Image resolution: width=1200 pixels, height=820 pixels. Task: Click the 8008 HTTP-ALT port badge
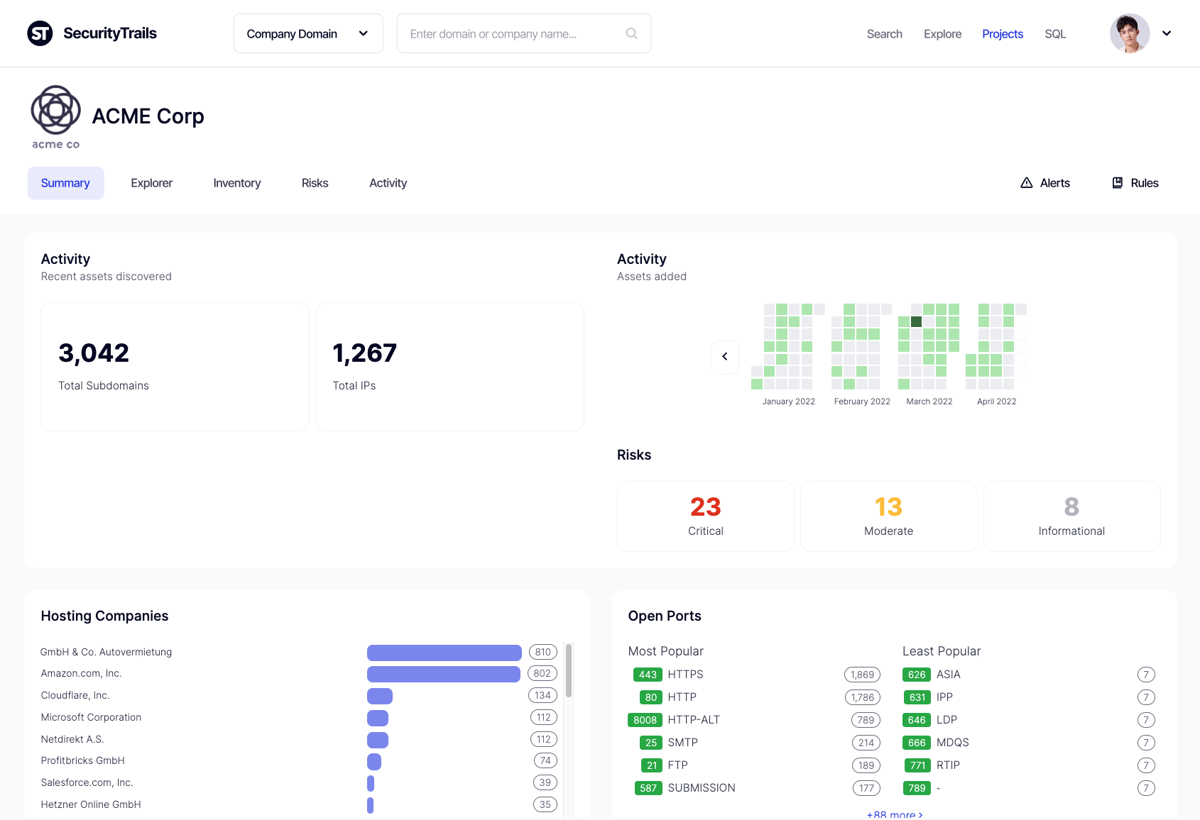pyautogui.click(x=645, y=720)
